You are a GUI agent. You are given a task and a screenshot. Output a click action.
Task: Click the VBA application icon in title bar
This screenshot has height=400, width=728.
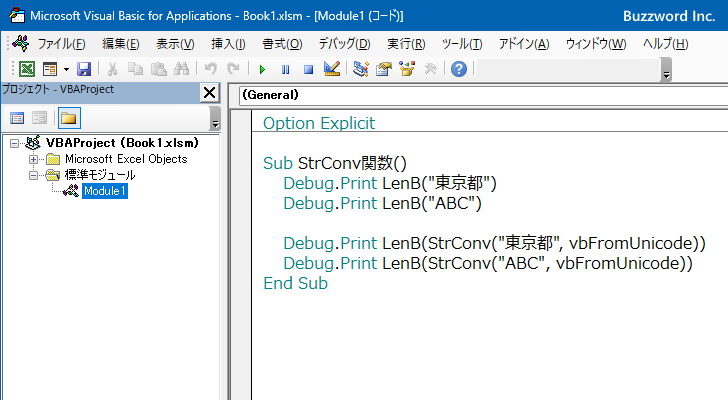click(17, 15)
